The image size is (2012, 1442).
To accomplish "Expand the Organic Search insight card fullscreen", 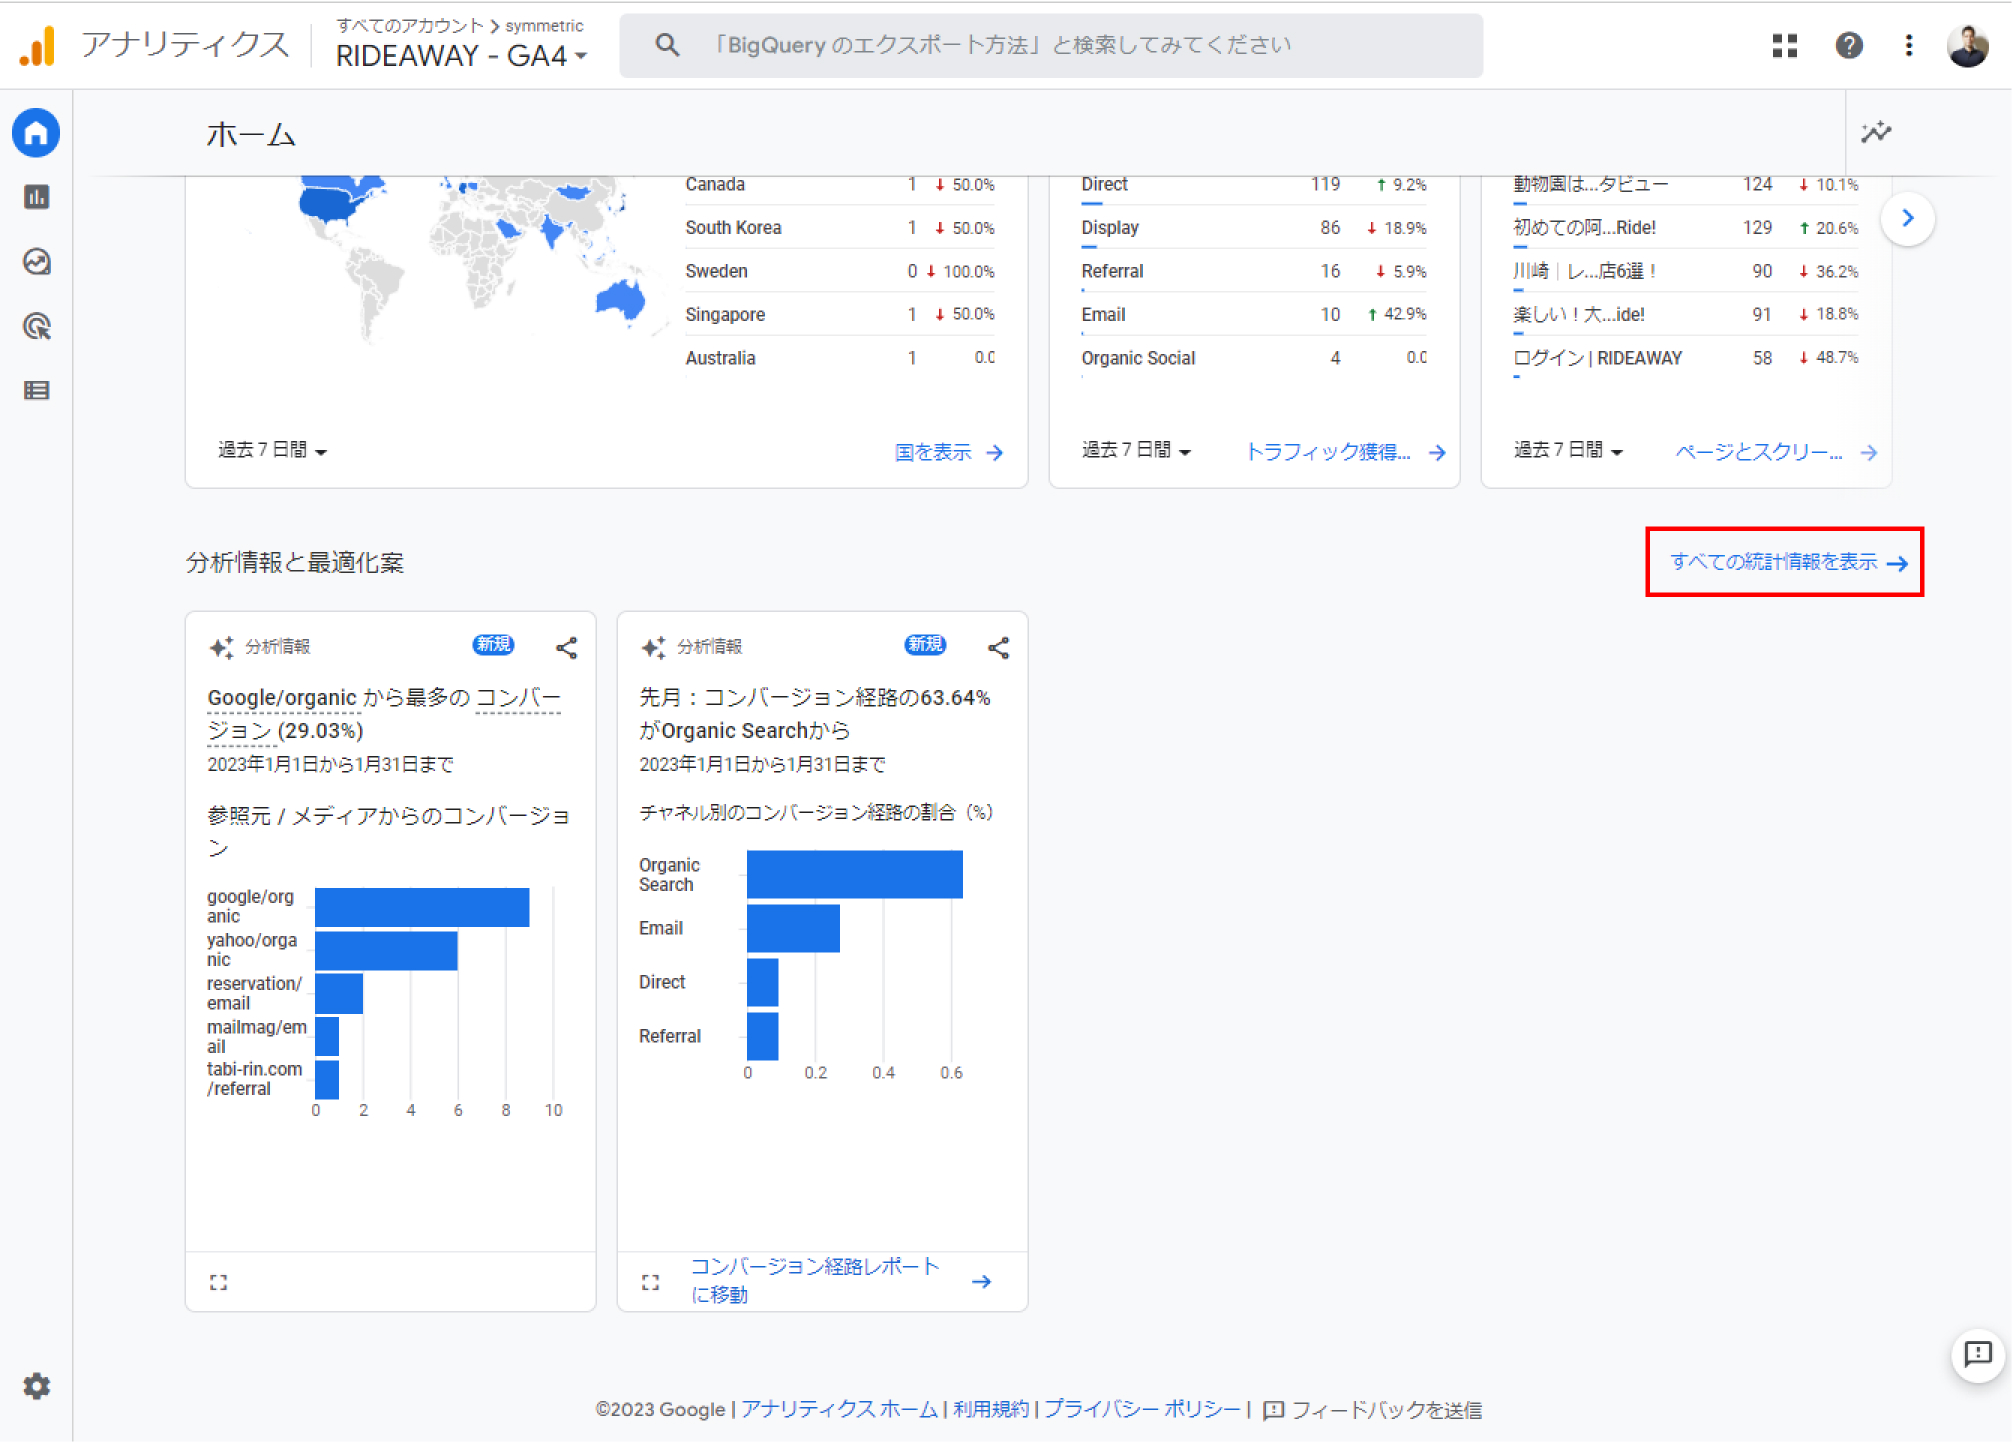I will click(650, 1282).
